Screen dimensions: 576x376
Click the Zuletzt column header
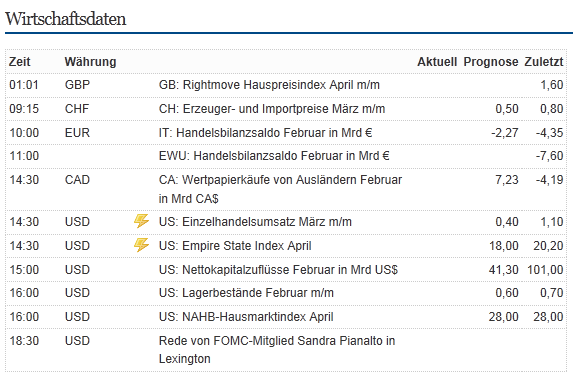(x=544, y=62)
